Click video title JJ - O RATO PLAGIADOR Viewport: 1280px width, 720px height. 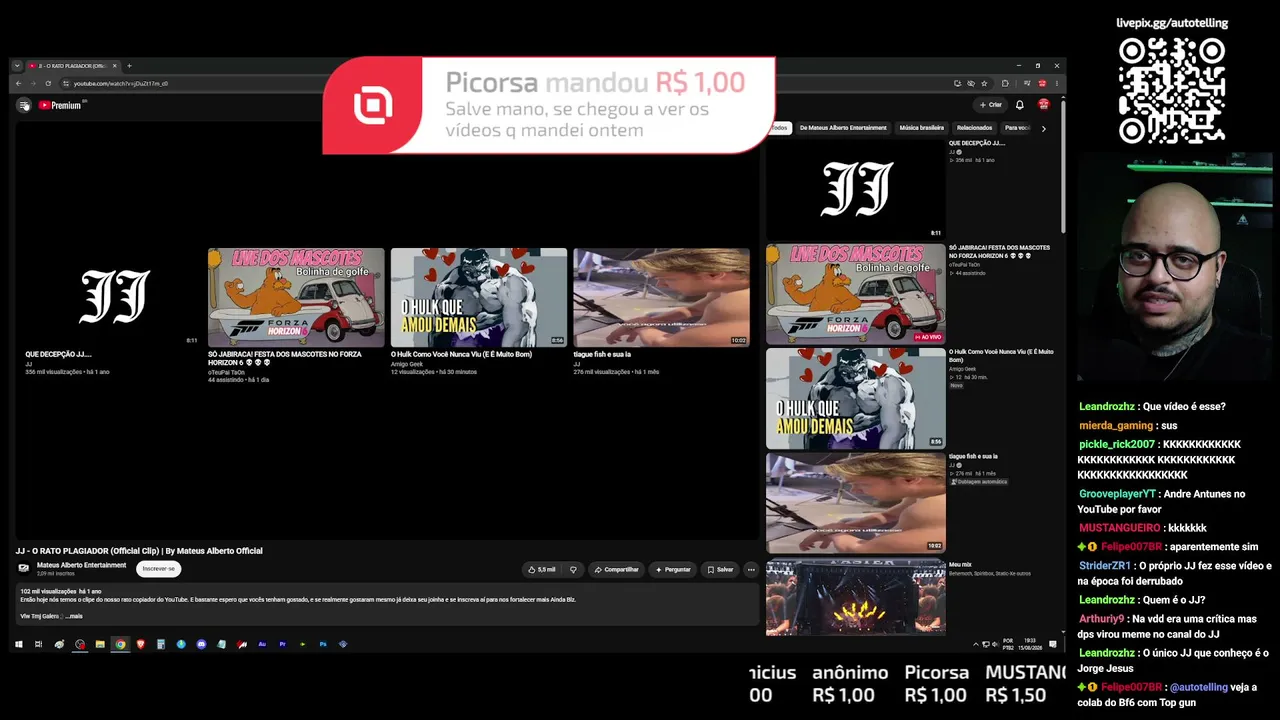point(139,551)
